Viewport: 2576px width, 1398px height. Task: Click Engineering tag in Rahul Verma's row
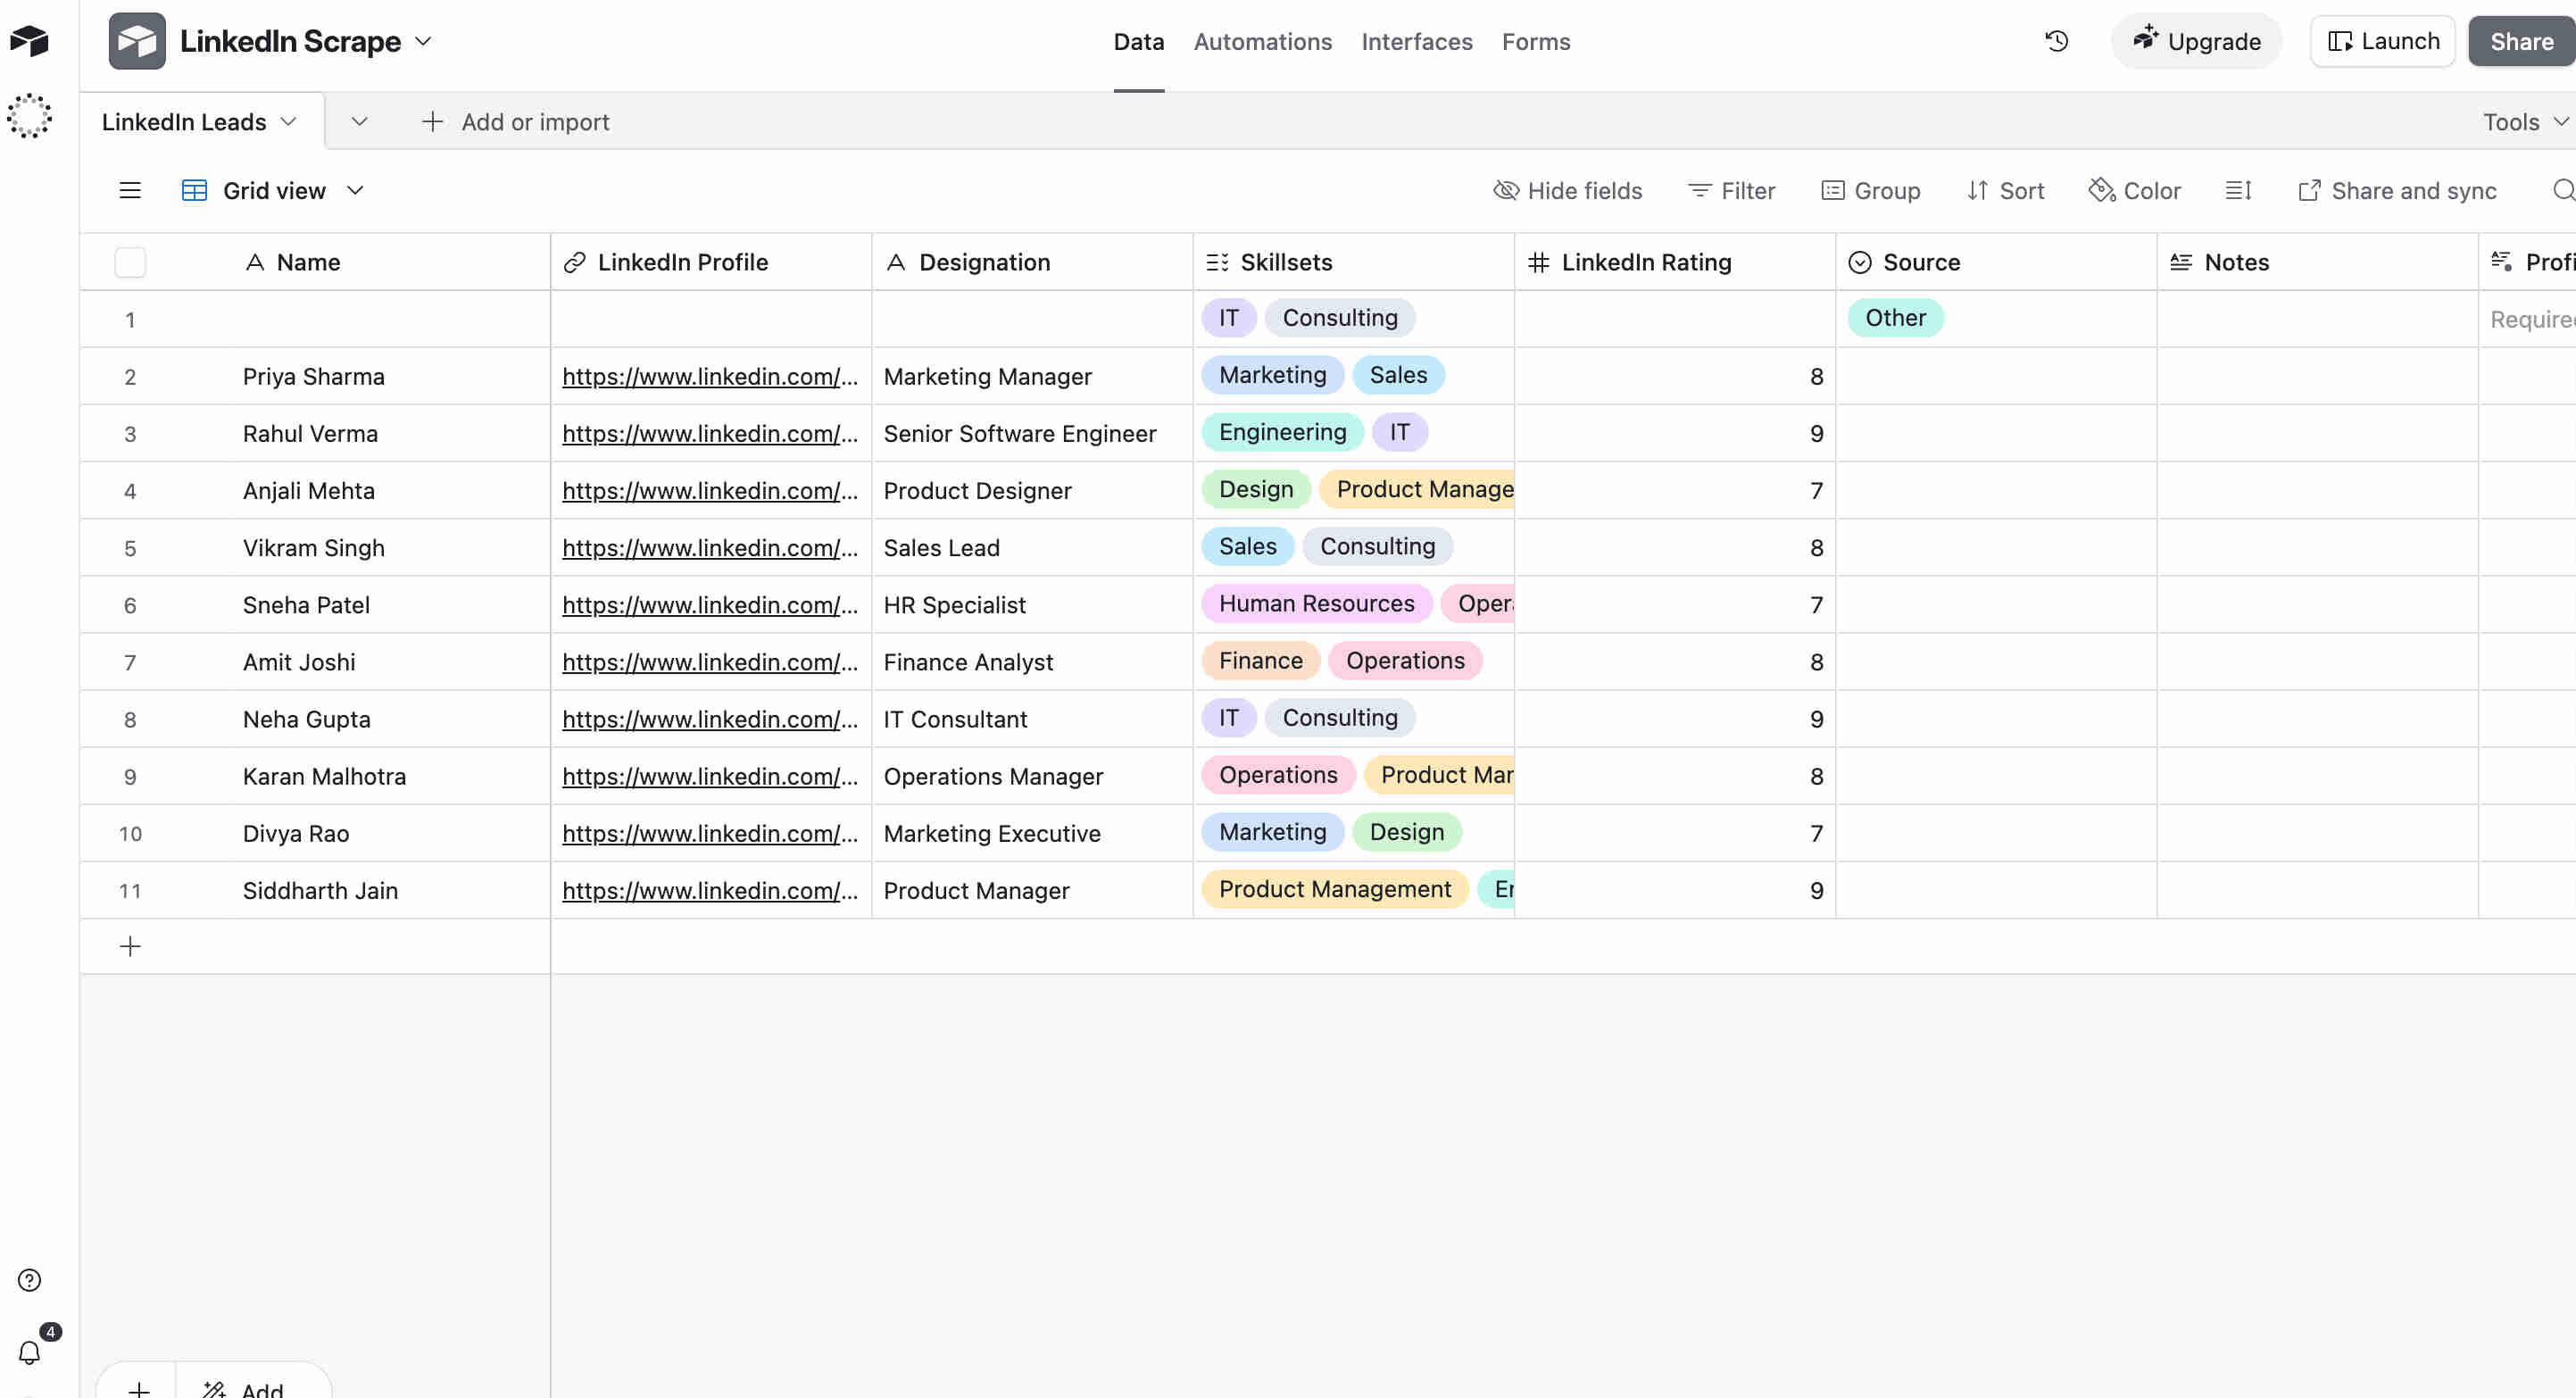tap(1282, 432)
